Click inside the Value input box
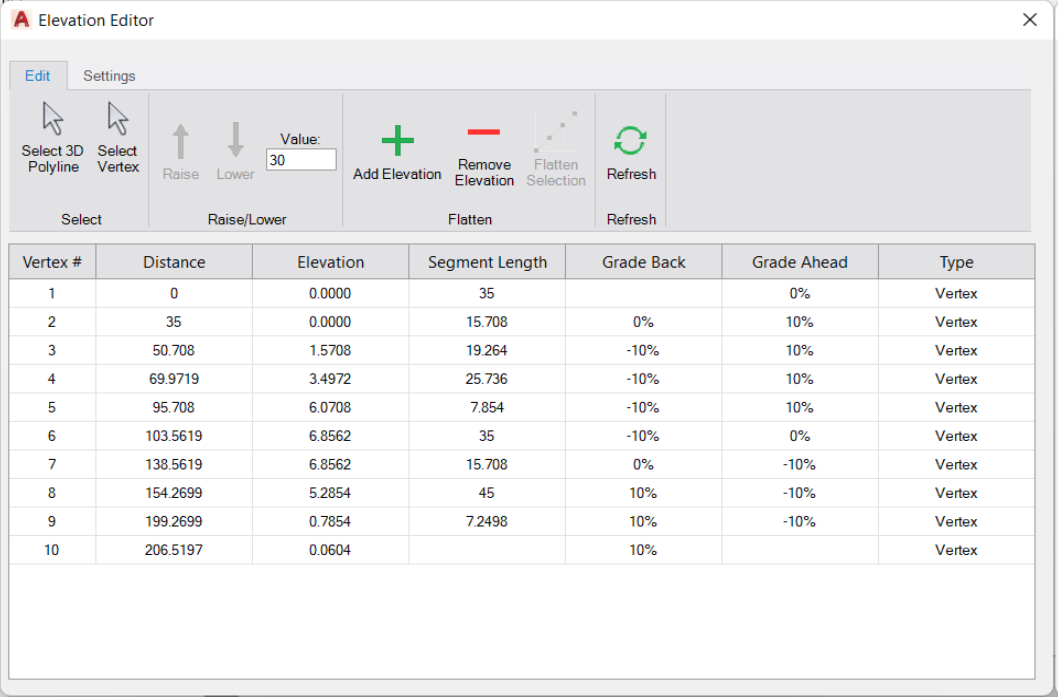This screenshot has width=1058, height=697. click(300, 159)
